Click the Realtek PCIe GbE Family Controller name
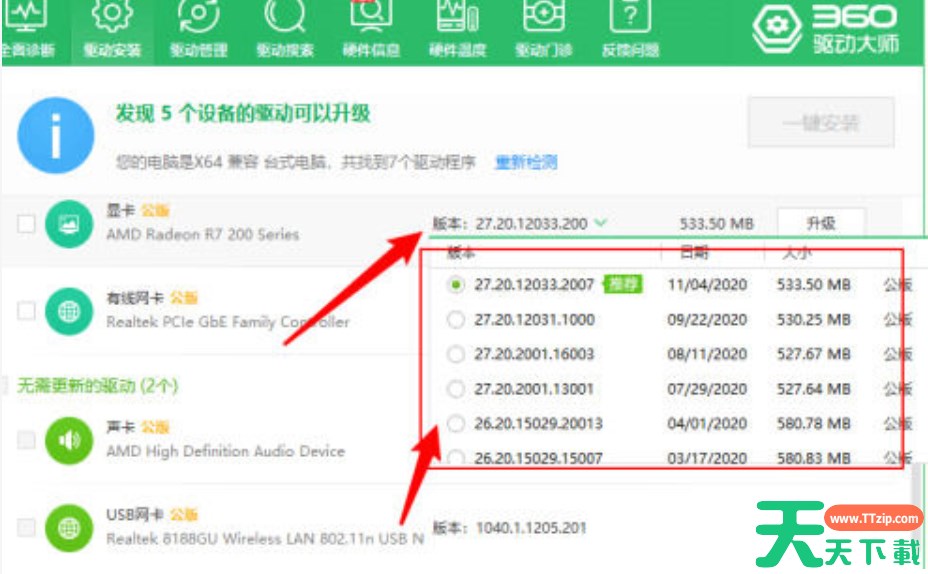The height and width of the screenshot is (574, 928). [228, 322]
